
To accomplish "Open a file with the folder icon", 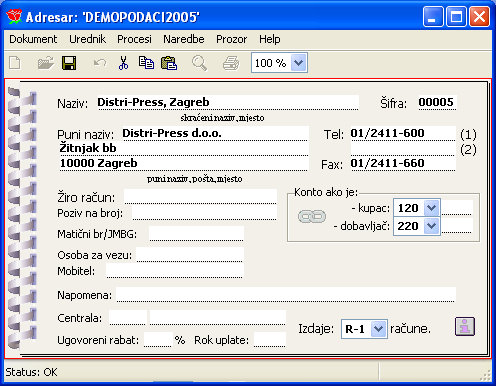I will coord(46,63).
